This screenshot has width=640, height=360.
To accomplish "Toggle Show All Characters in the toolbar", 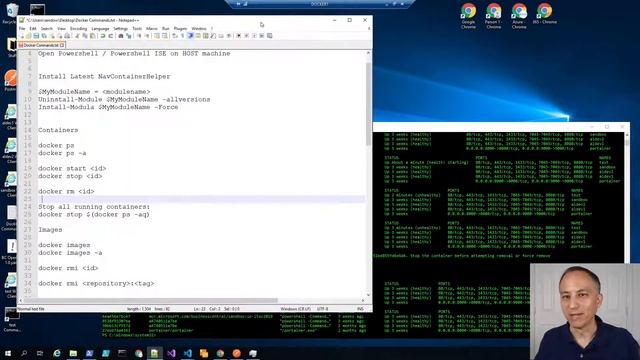I will pyautogui.click(x=182, y=36).
